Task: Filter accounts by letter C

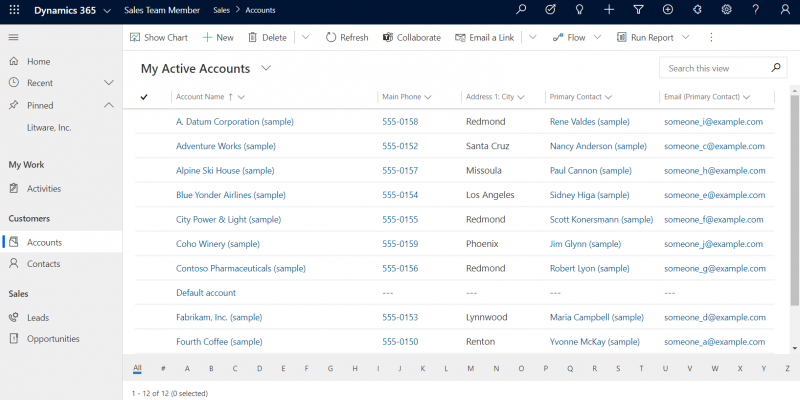Action: pos(235,368)
